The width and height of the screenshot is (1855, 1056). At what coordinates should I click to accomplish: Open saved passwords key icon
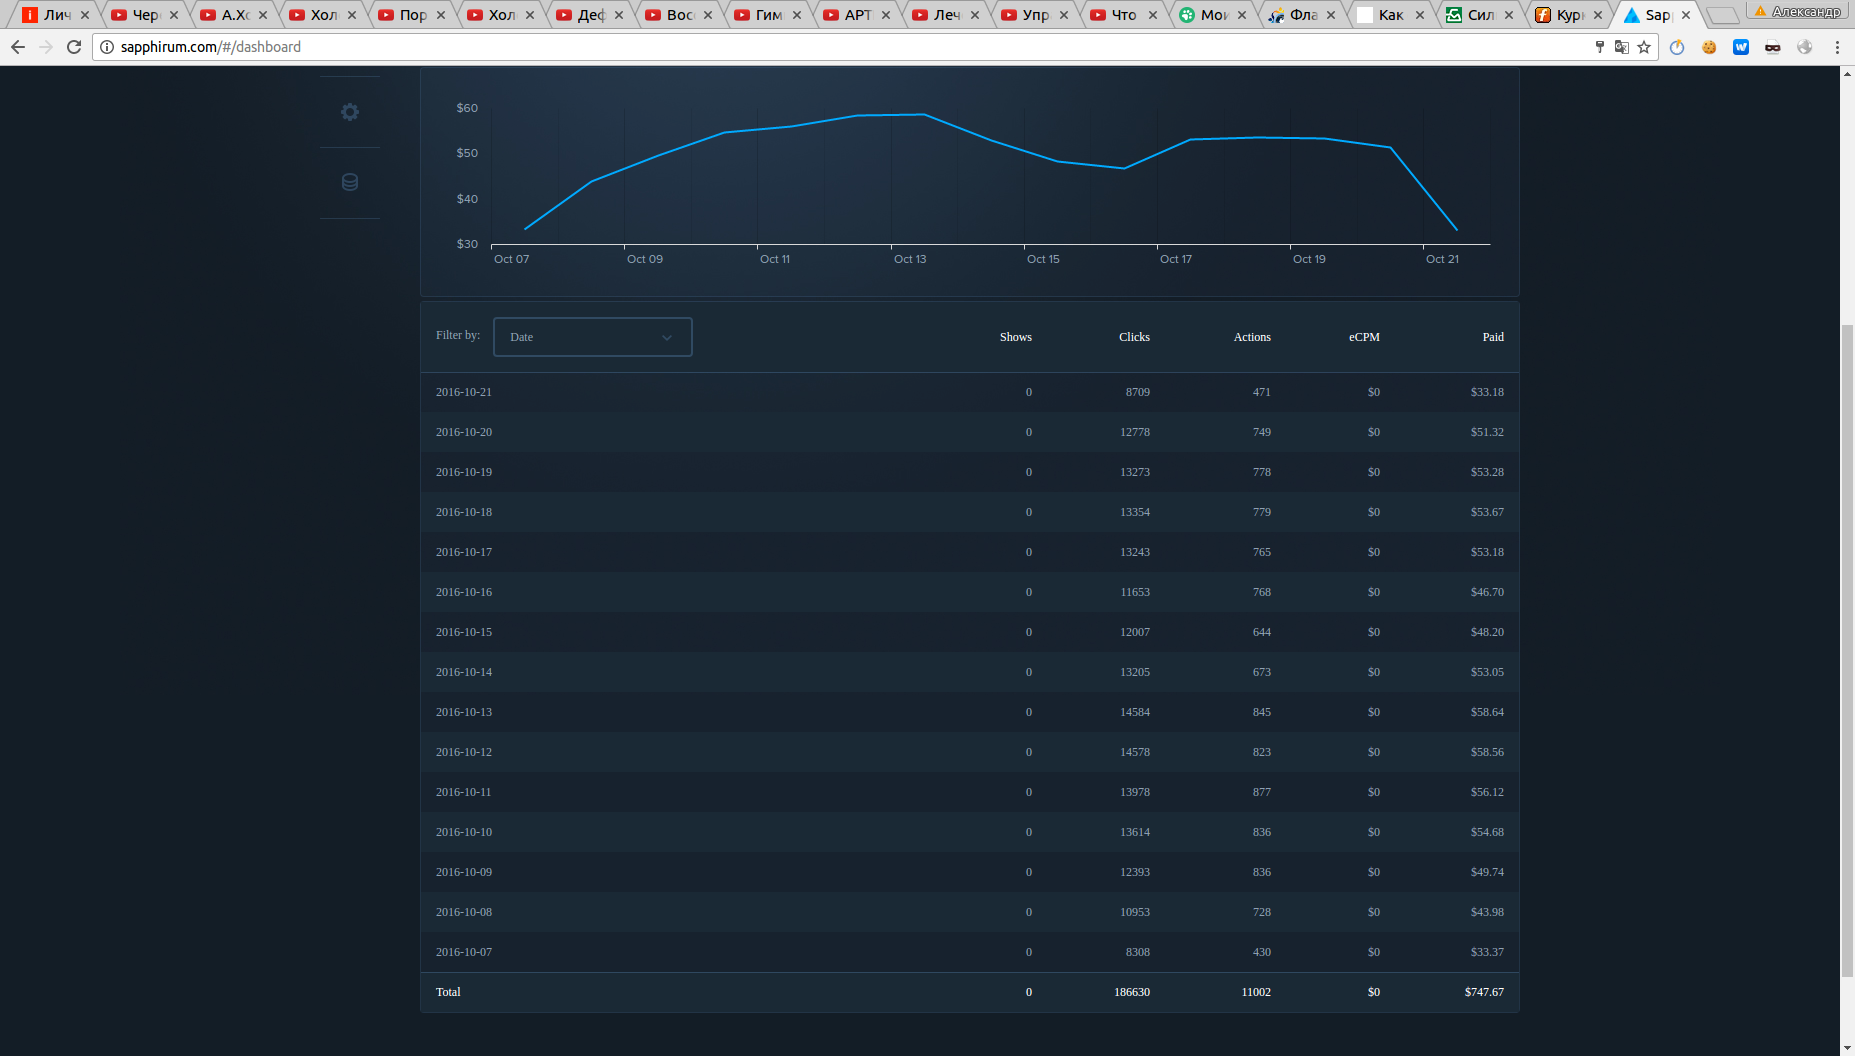[1599, 47]
